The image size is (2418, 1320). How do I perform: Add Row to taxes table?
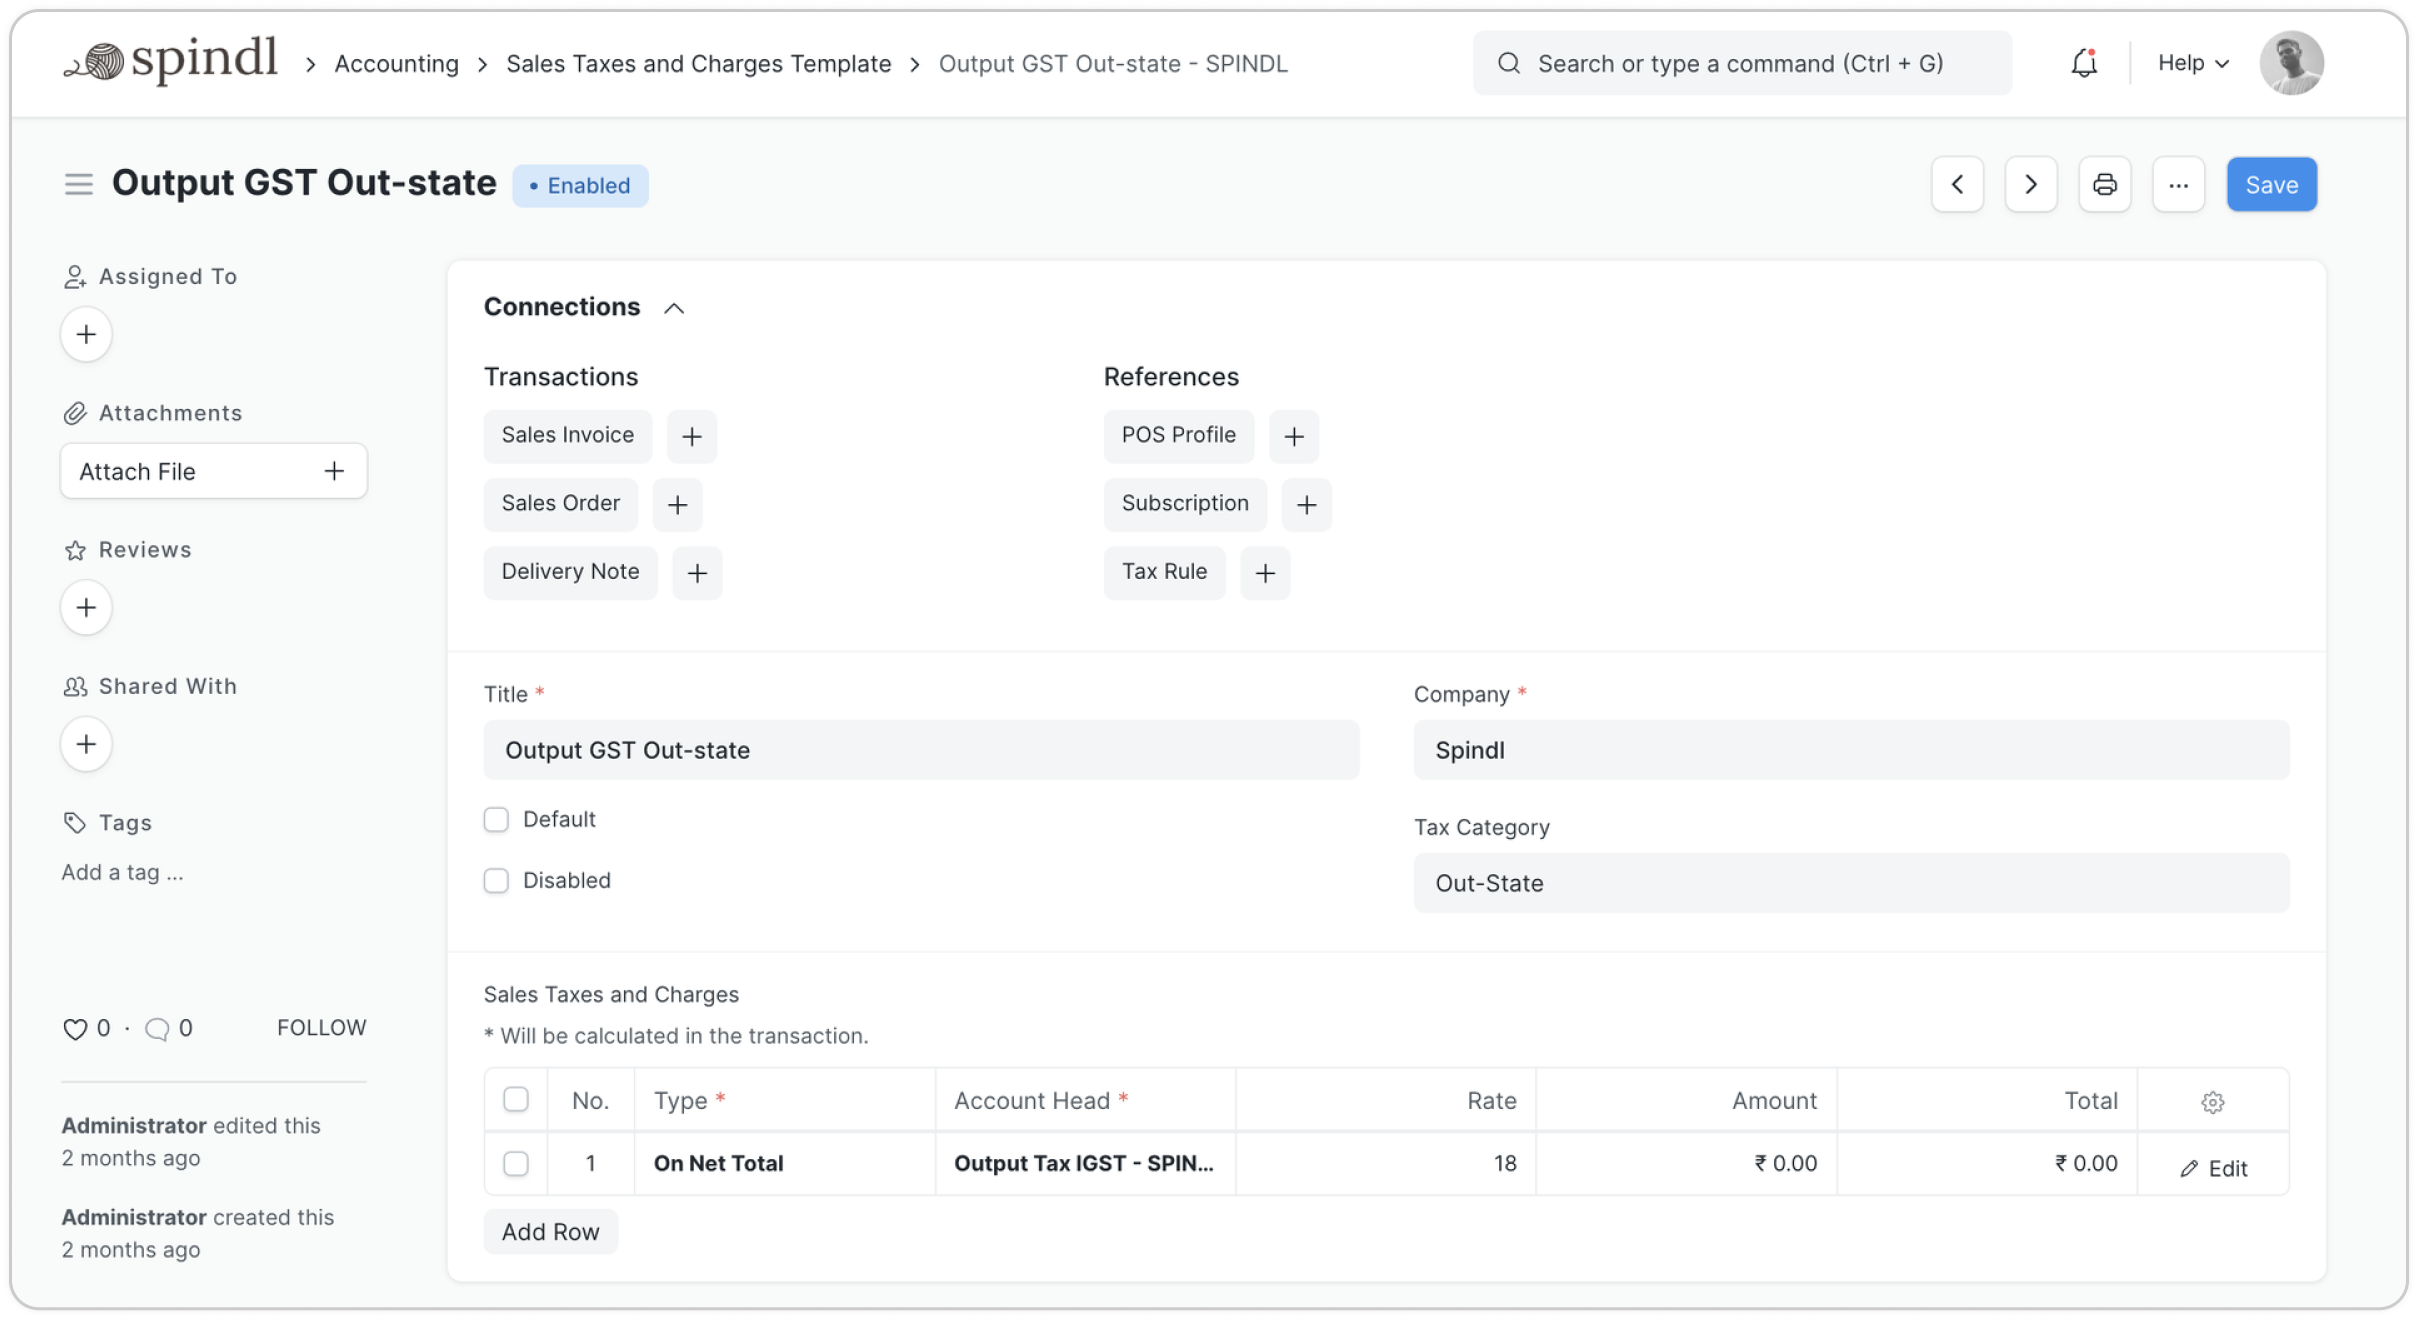(x=550, y=1232)
